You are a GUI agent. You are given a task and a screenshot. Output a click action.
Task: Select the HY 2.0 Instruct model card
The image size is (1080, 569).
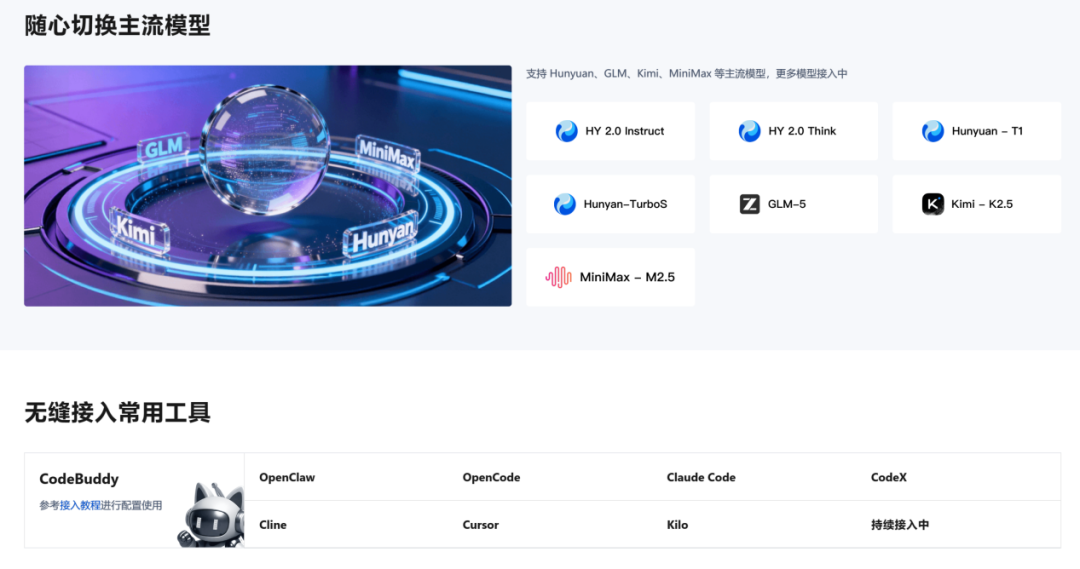pyautogui.click(x=610, y=131)
